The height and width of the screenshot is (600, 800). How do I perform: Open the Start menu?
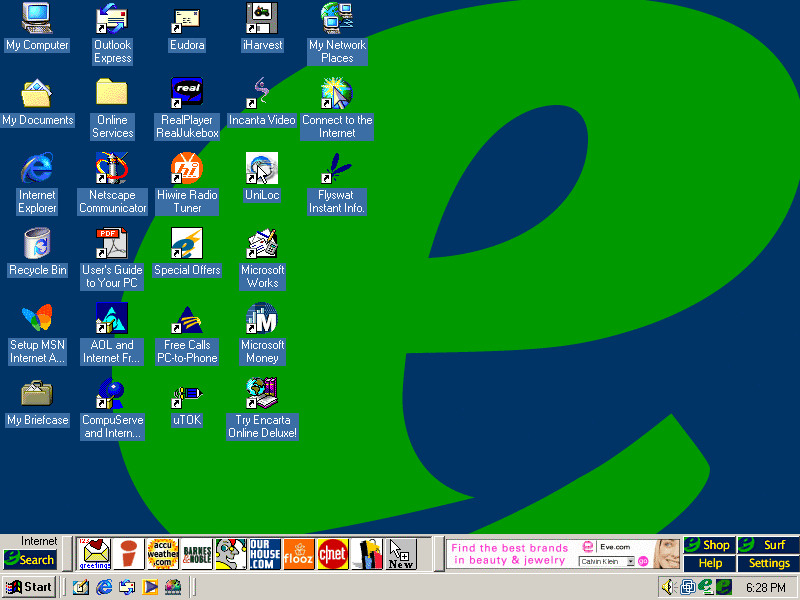[29, 587]
